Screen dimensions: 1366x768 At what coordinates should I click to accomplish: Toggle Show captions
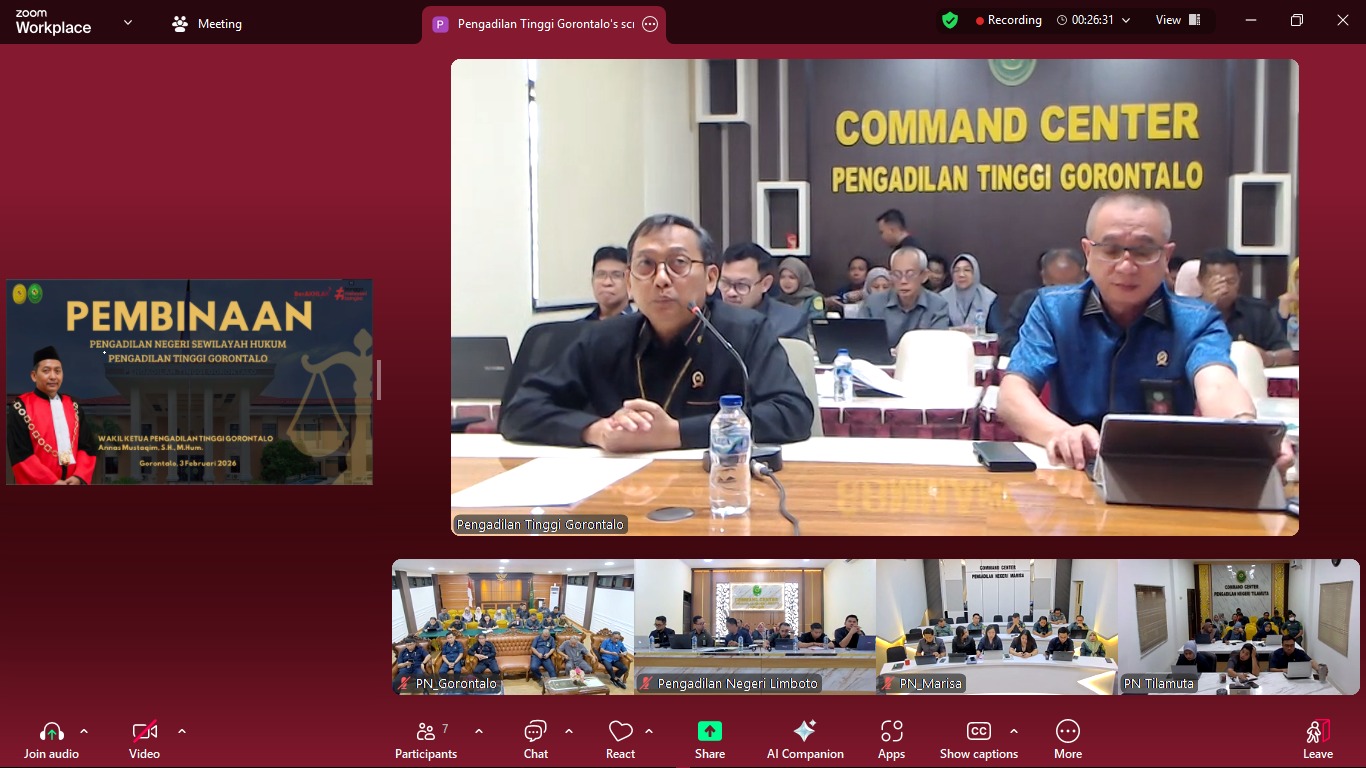[978, 732]
